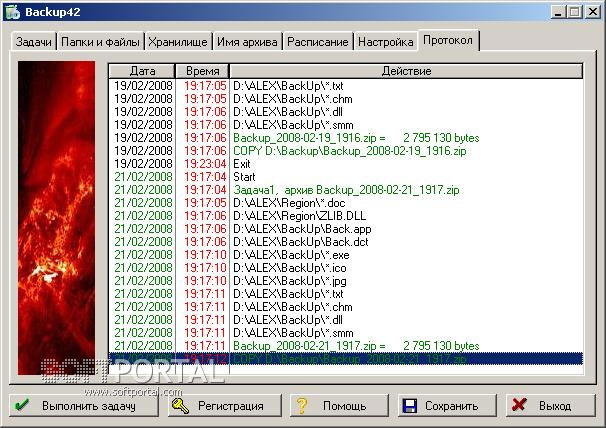Select the Start log entry at 19:17:04
Image resolution: width=606 pixels, height=428 pixels.
[346, 177]
